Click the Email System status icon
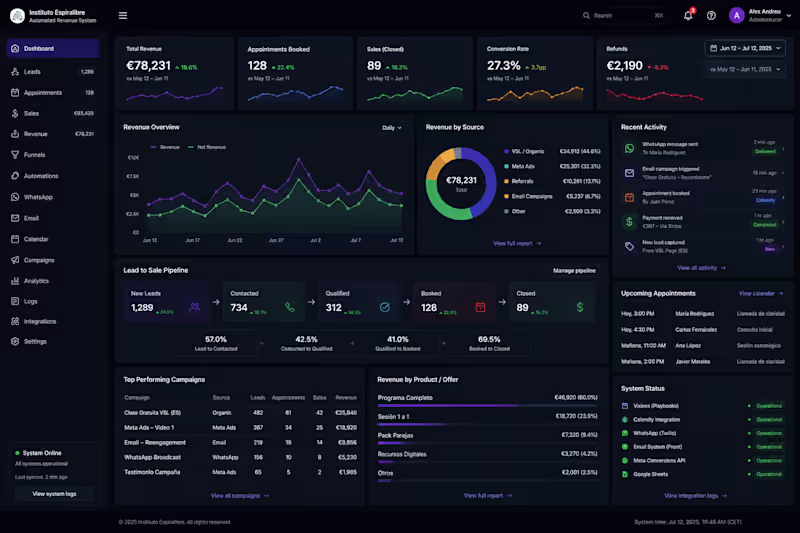800x533 pixels. (x=625, y=447)
